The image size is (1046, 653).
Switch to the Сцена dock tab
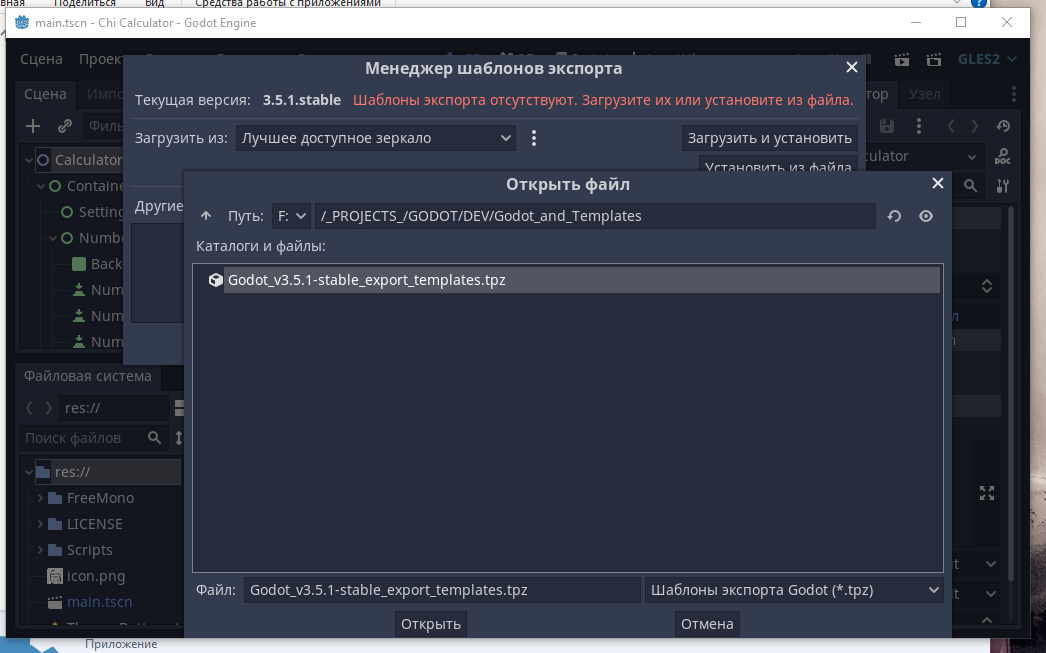tap(45, 94)
